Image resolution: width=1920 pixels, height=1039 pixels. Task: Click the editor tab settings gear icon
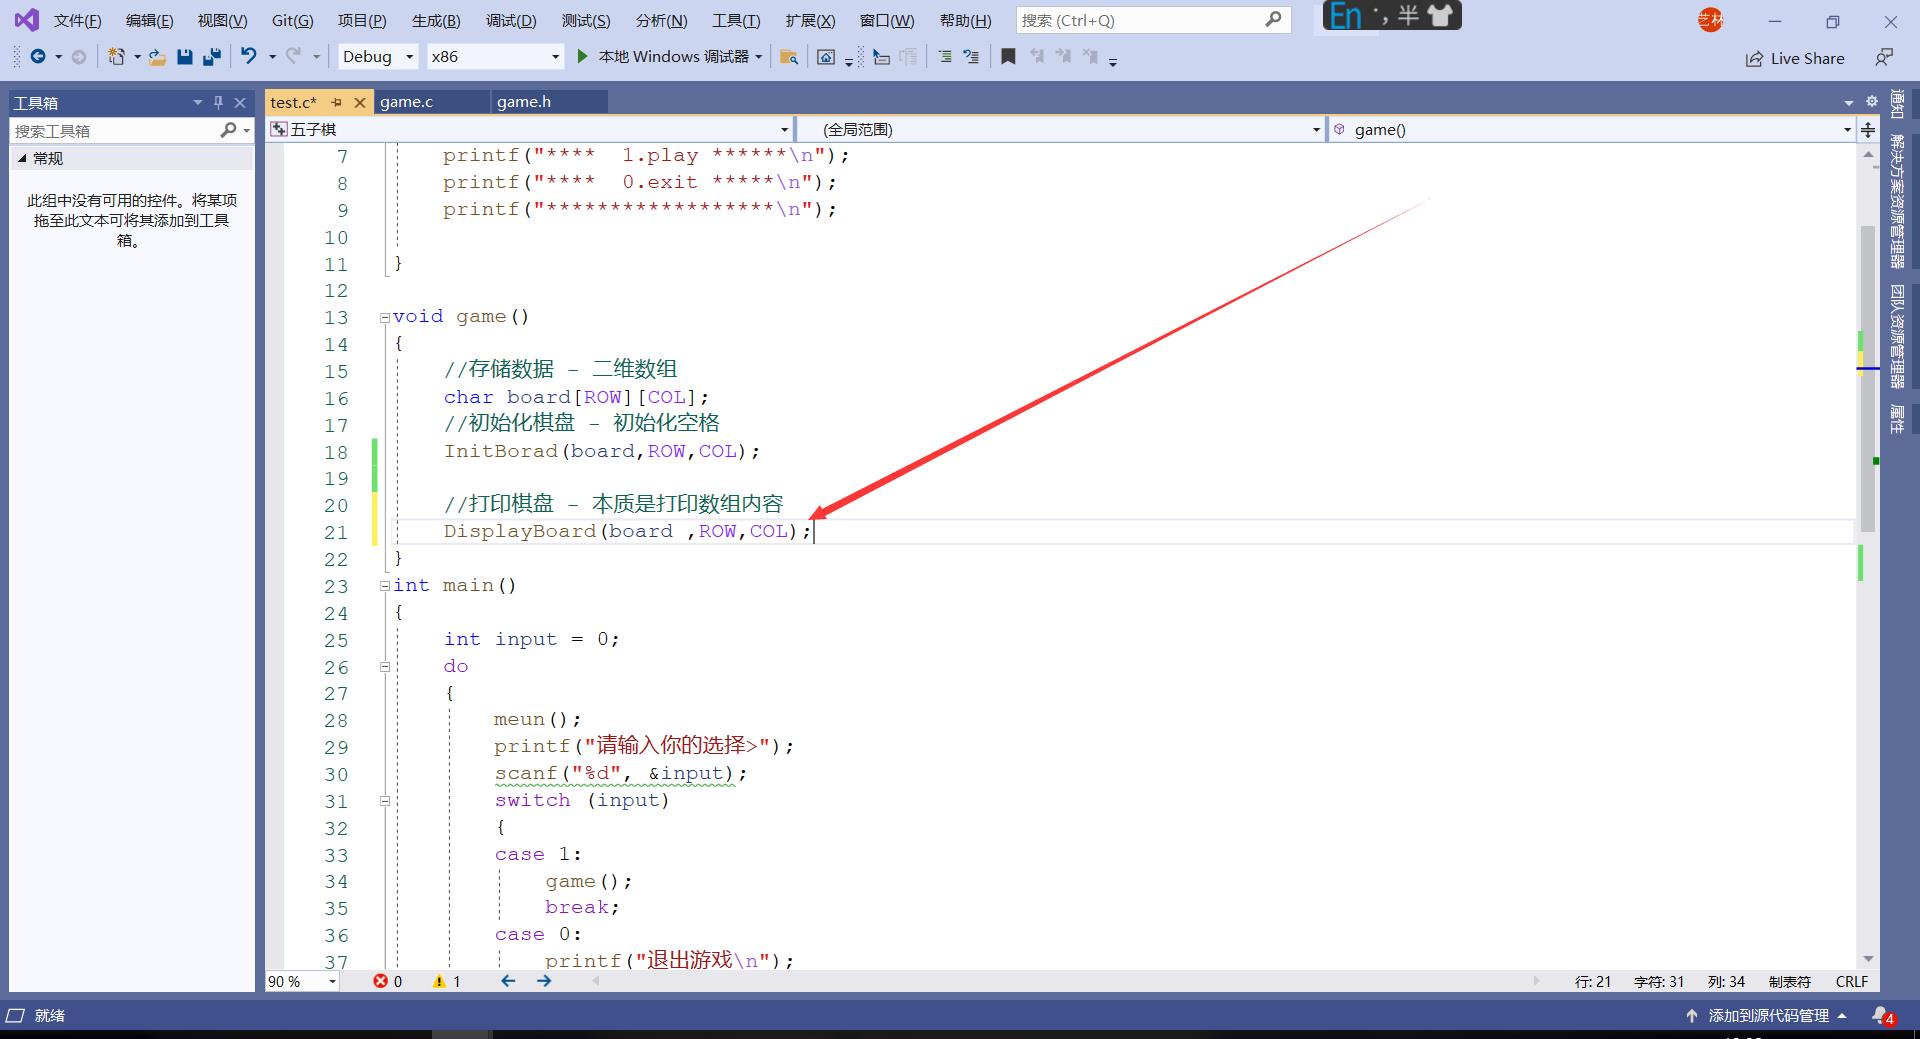click(x=1872, y=102)
